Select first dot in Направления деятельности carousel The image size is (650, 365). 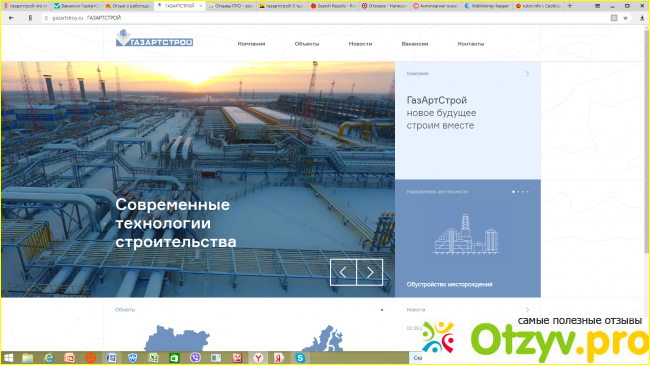coord(514,192)
